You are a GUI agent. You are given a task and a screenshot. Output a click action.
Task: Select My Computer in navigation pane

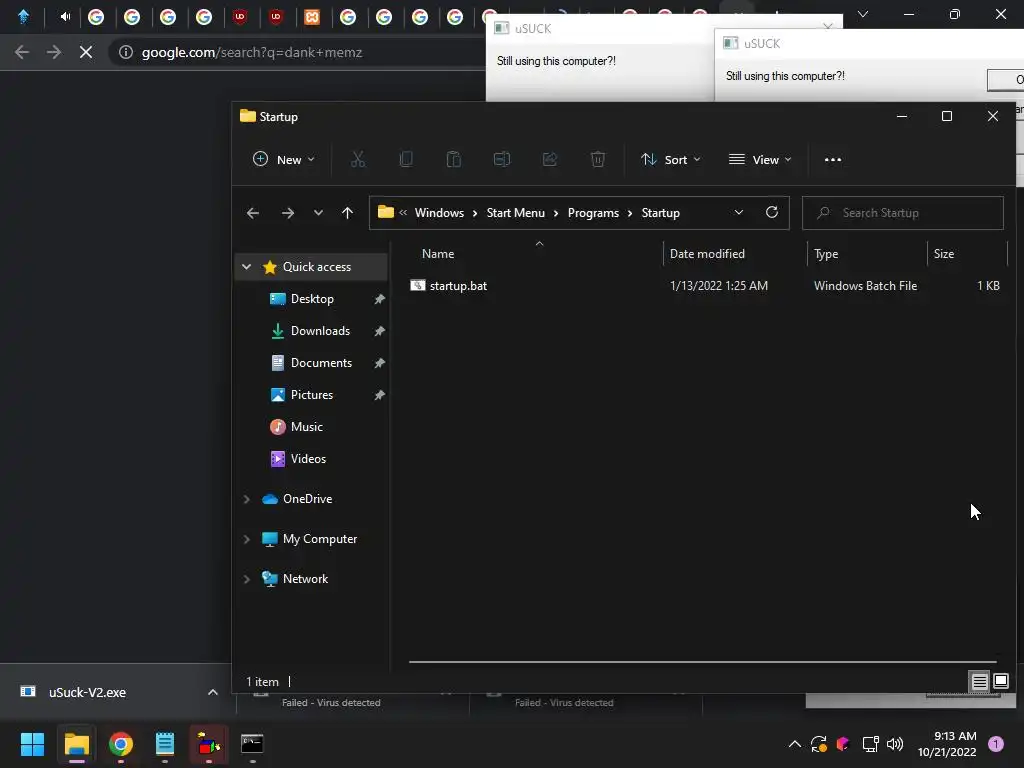tap(320, 539)
